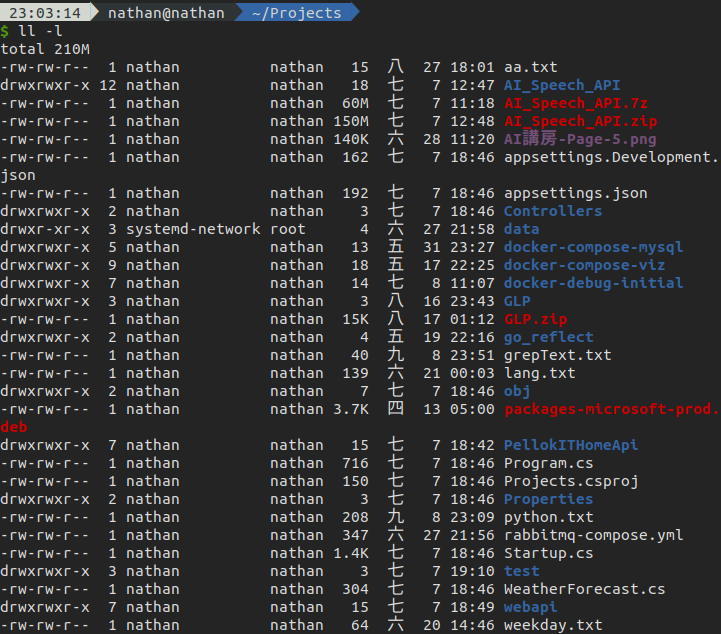Select the Properties directory name
Screen dimensions: 721x634
pyautogui.click(x=549, y=499)
